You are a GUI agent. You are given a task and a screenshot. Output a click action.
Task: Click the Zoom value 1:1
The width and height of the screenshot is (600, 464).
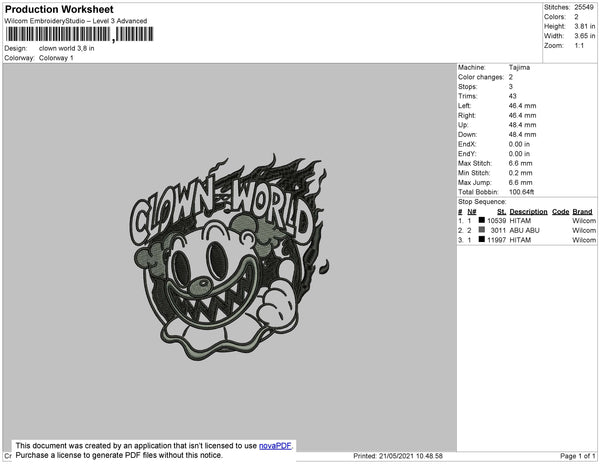[579, 46]
